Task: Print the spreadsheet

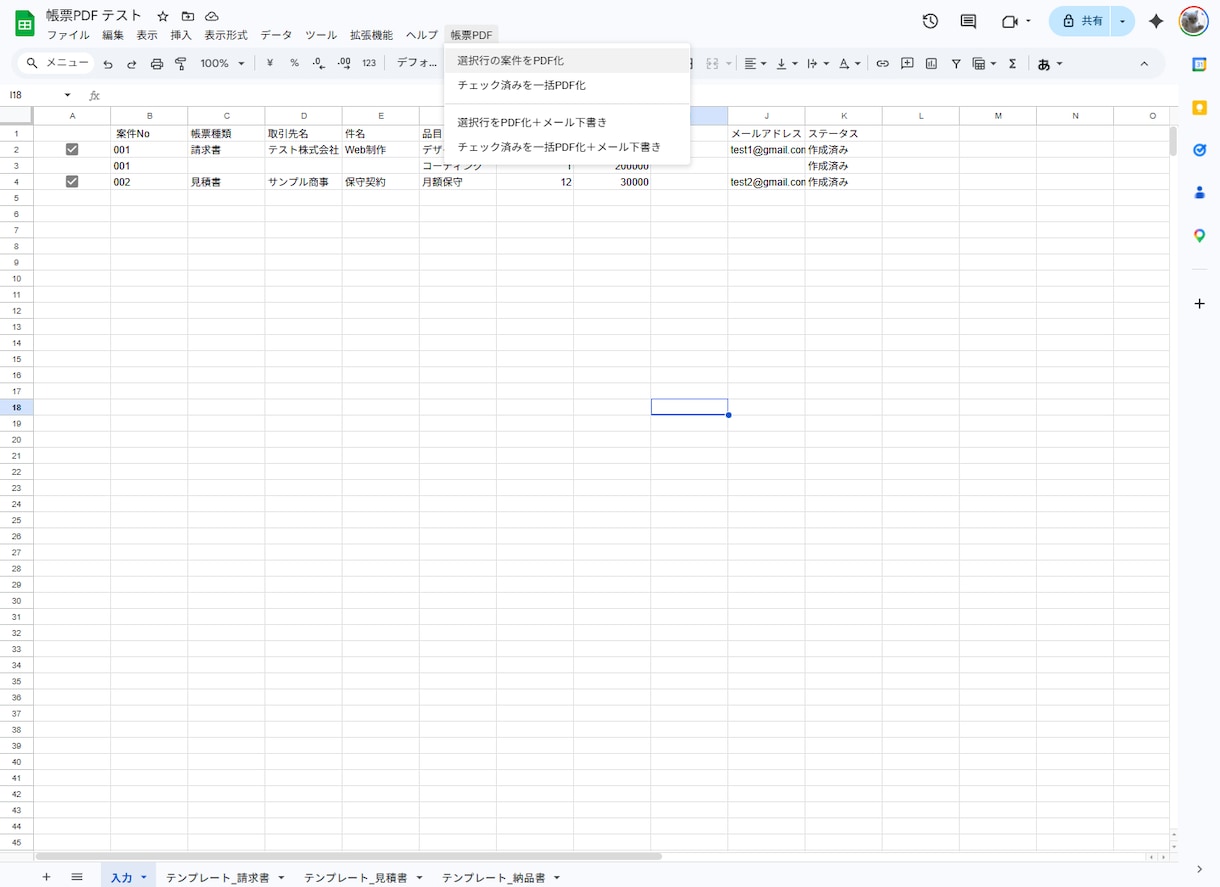Action: point(157,63)
